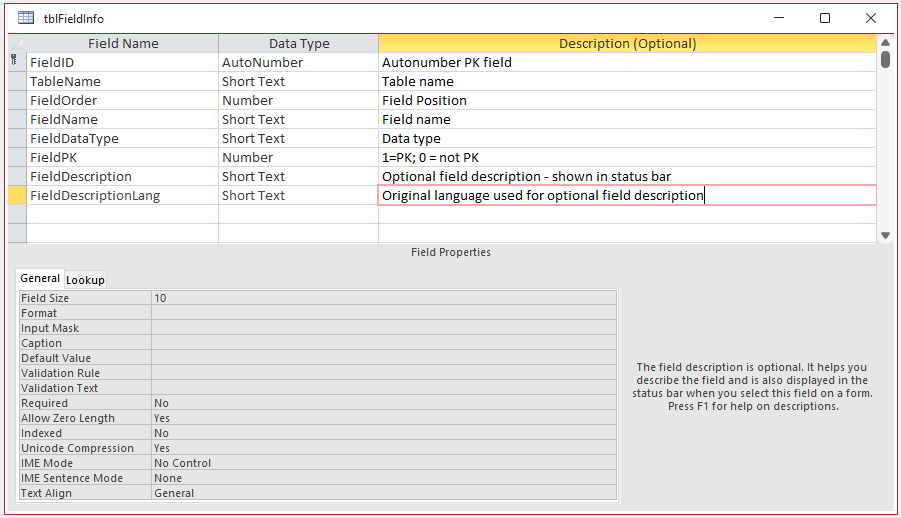
Task: Click scroll up arrow of field grid
Action: tap(885, 43)
